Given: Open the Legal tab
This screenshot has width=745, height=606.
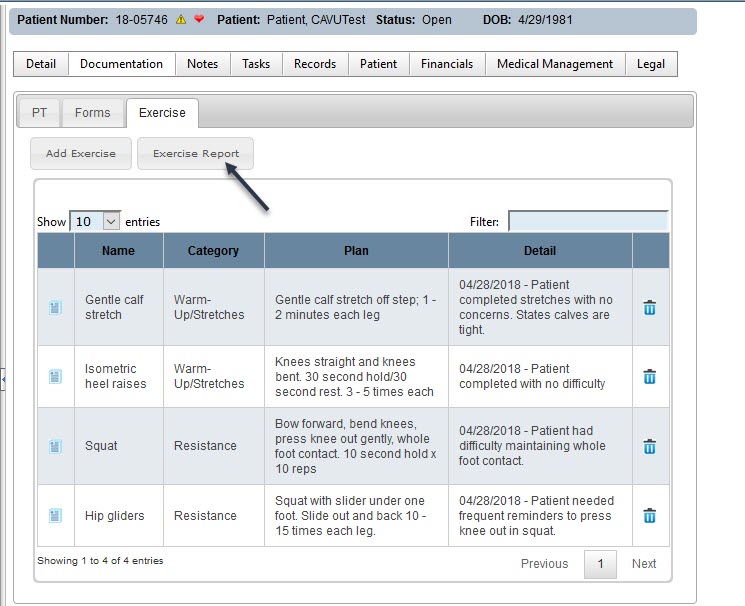Looking at the screenshot, I should [x=651, y=64].
